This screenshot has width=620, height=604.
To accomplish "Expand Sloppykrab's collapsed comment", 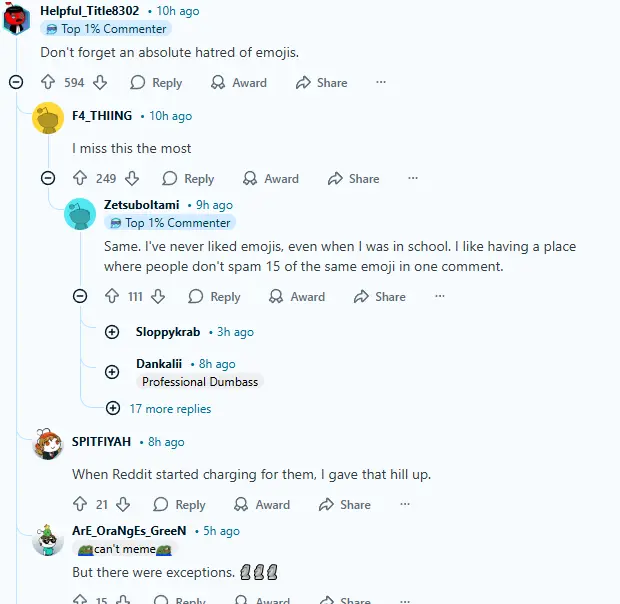I will coord(113,332).
